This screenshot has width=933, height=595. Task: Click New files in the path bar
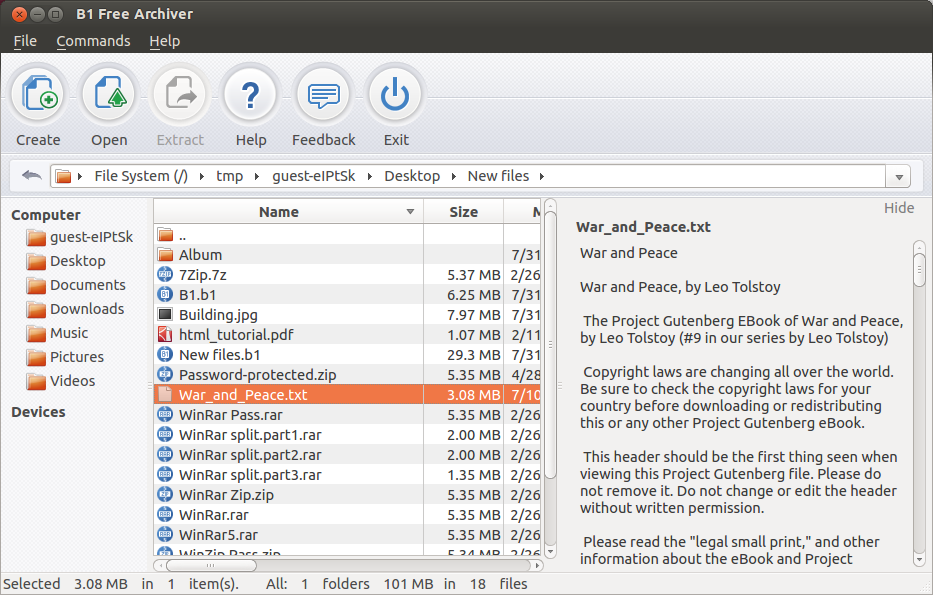(x=498, y=176)
